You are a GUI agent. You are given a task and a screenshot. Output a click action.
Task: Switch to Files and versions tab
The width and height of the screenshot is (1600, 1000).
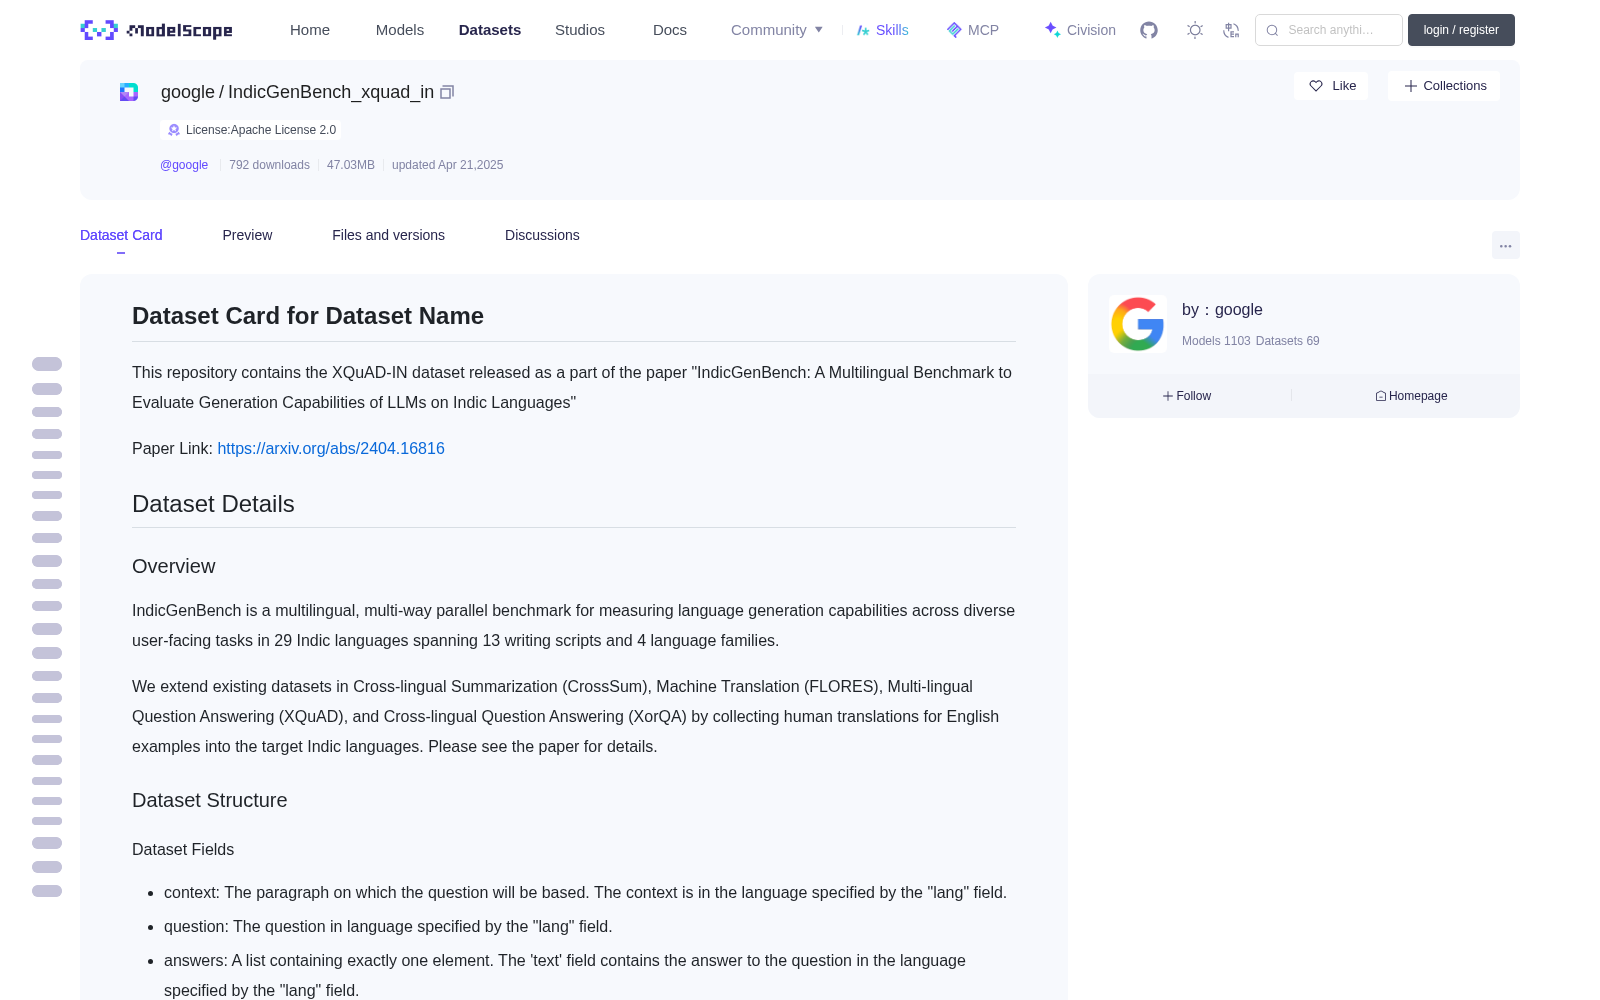pos(388,235)
